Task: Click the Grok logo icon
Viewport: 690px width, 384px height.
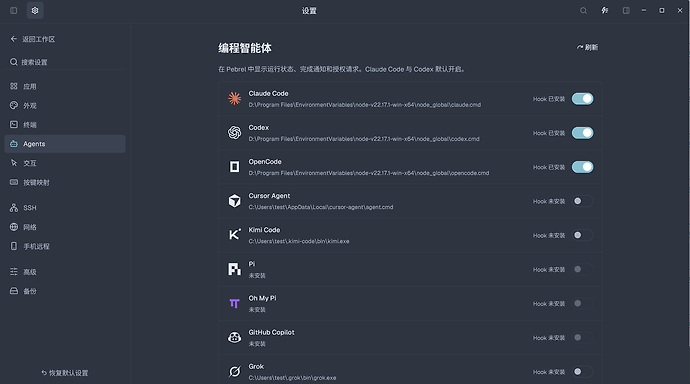Action: tap(235, 372)
